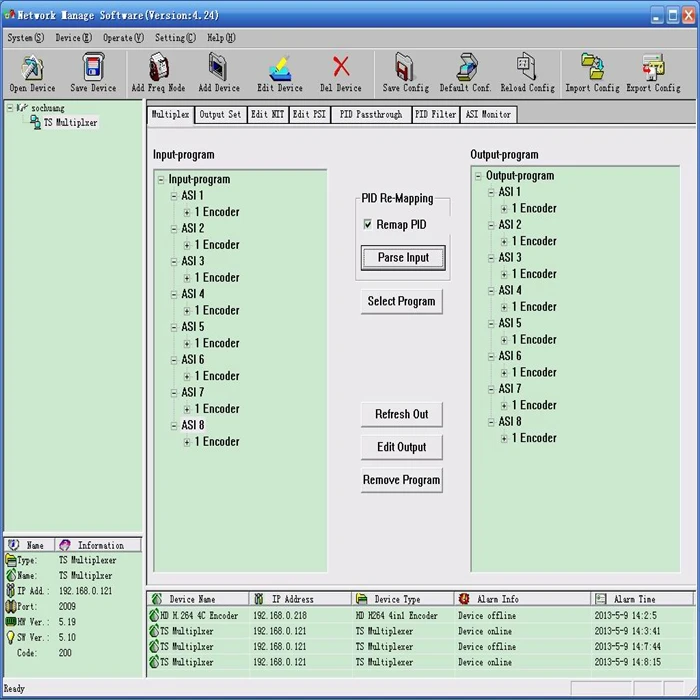The width and height of the screenshot is (700, 700).
Task: Click the HW Ver. chip icon
Action: 11,622
